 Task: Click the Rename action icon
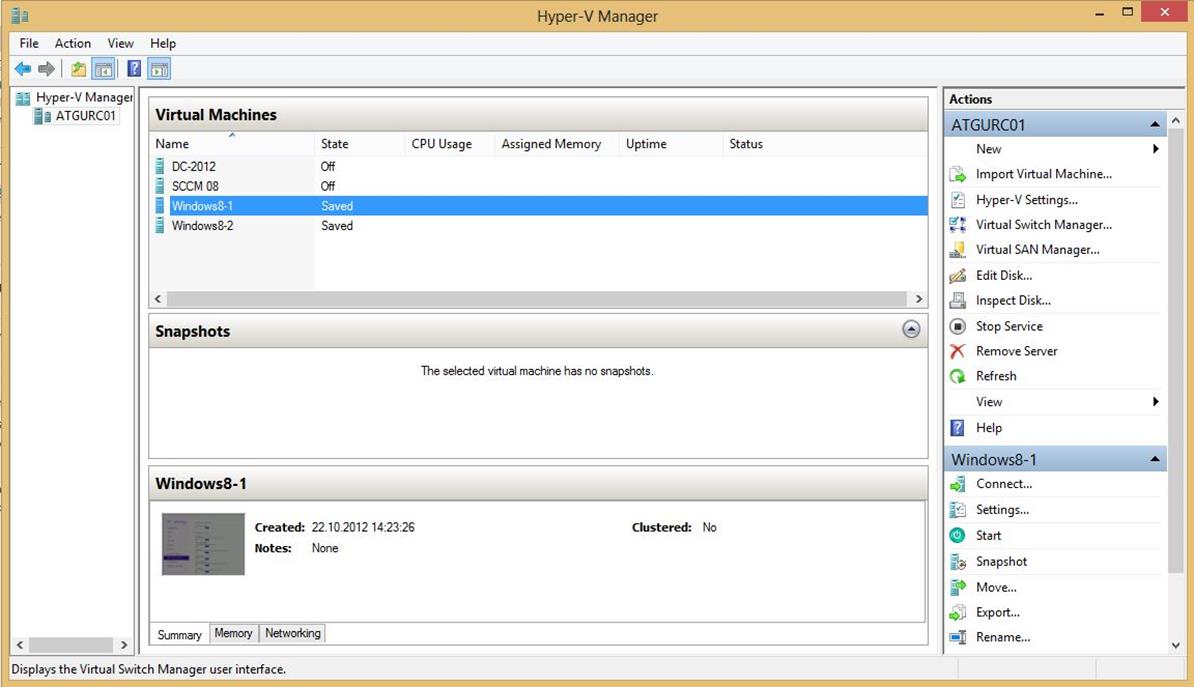957,637
